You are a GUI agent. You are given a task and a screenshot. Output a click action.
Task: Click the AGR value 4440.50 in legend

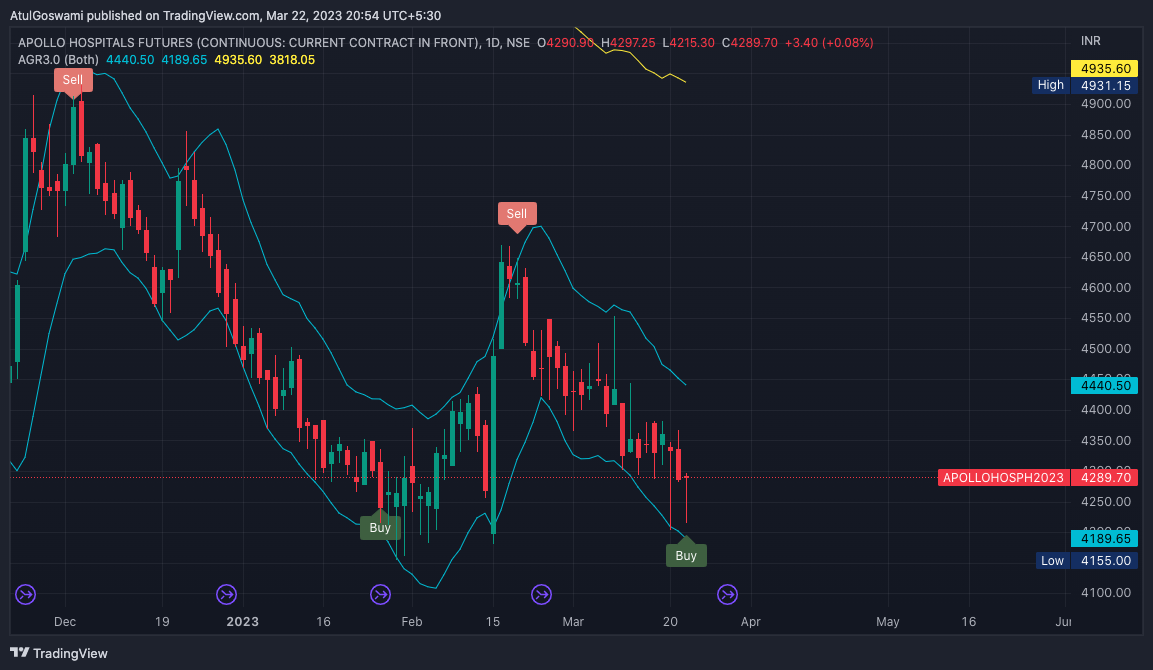tap(130, 60)
